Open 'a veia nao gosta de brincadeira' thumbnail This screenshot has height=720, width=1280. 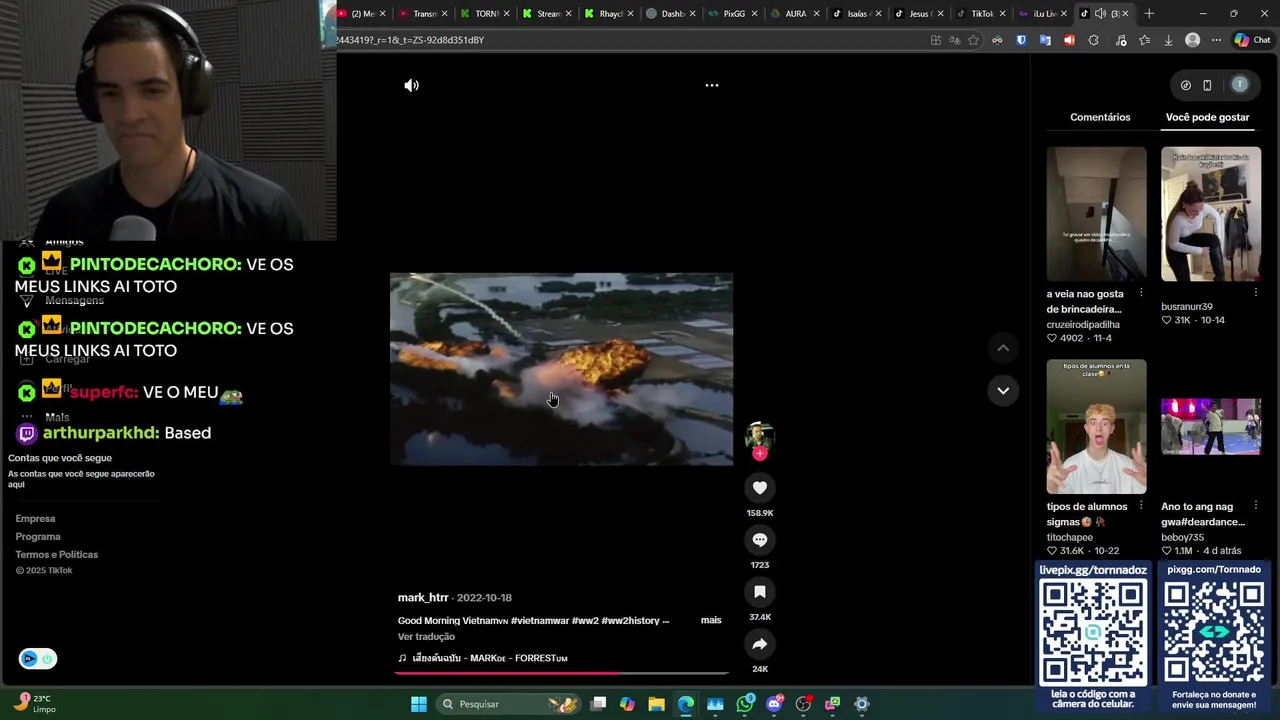pos(1097,214)
